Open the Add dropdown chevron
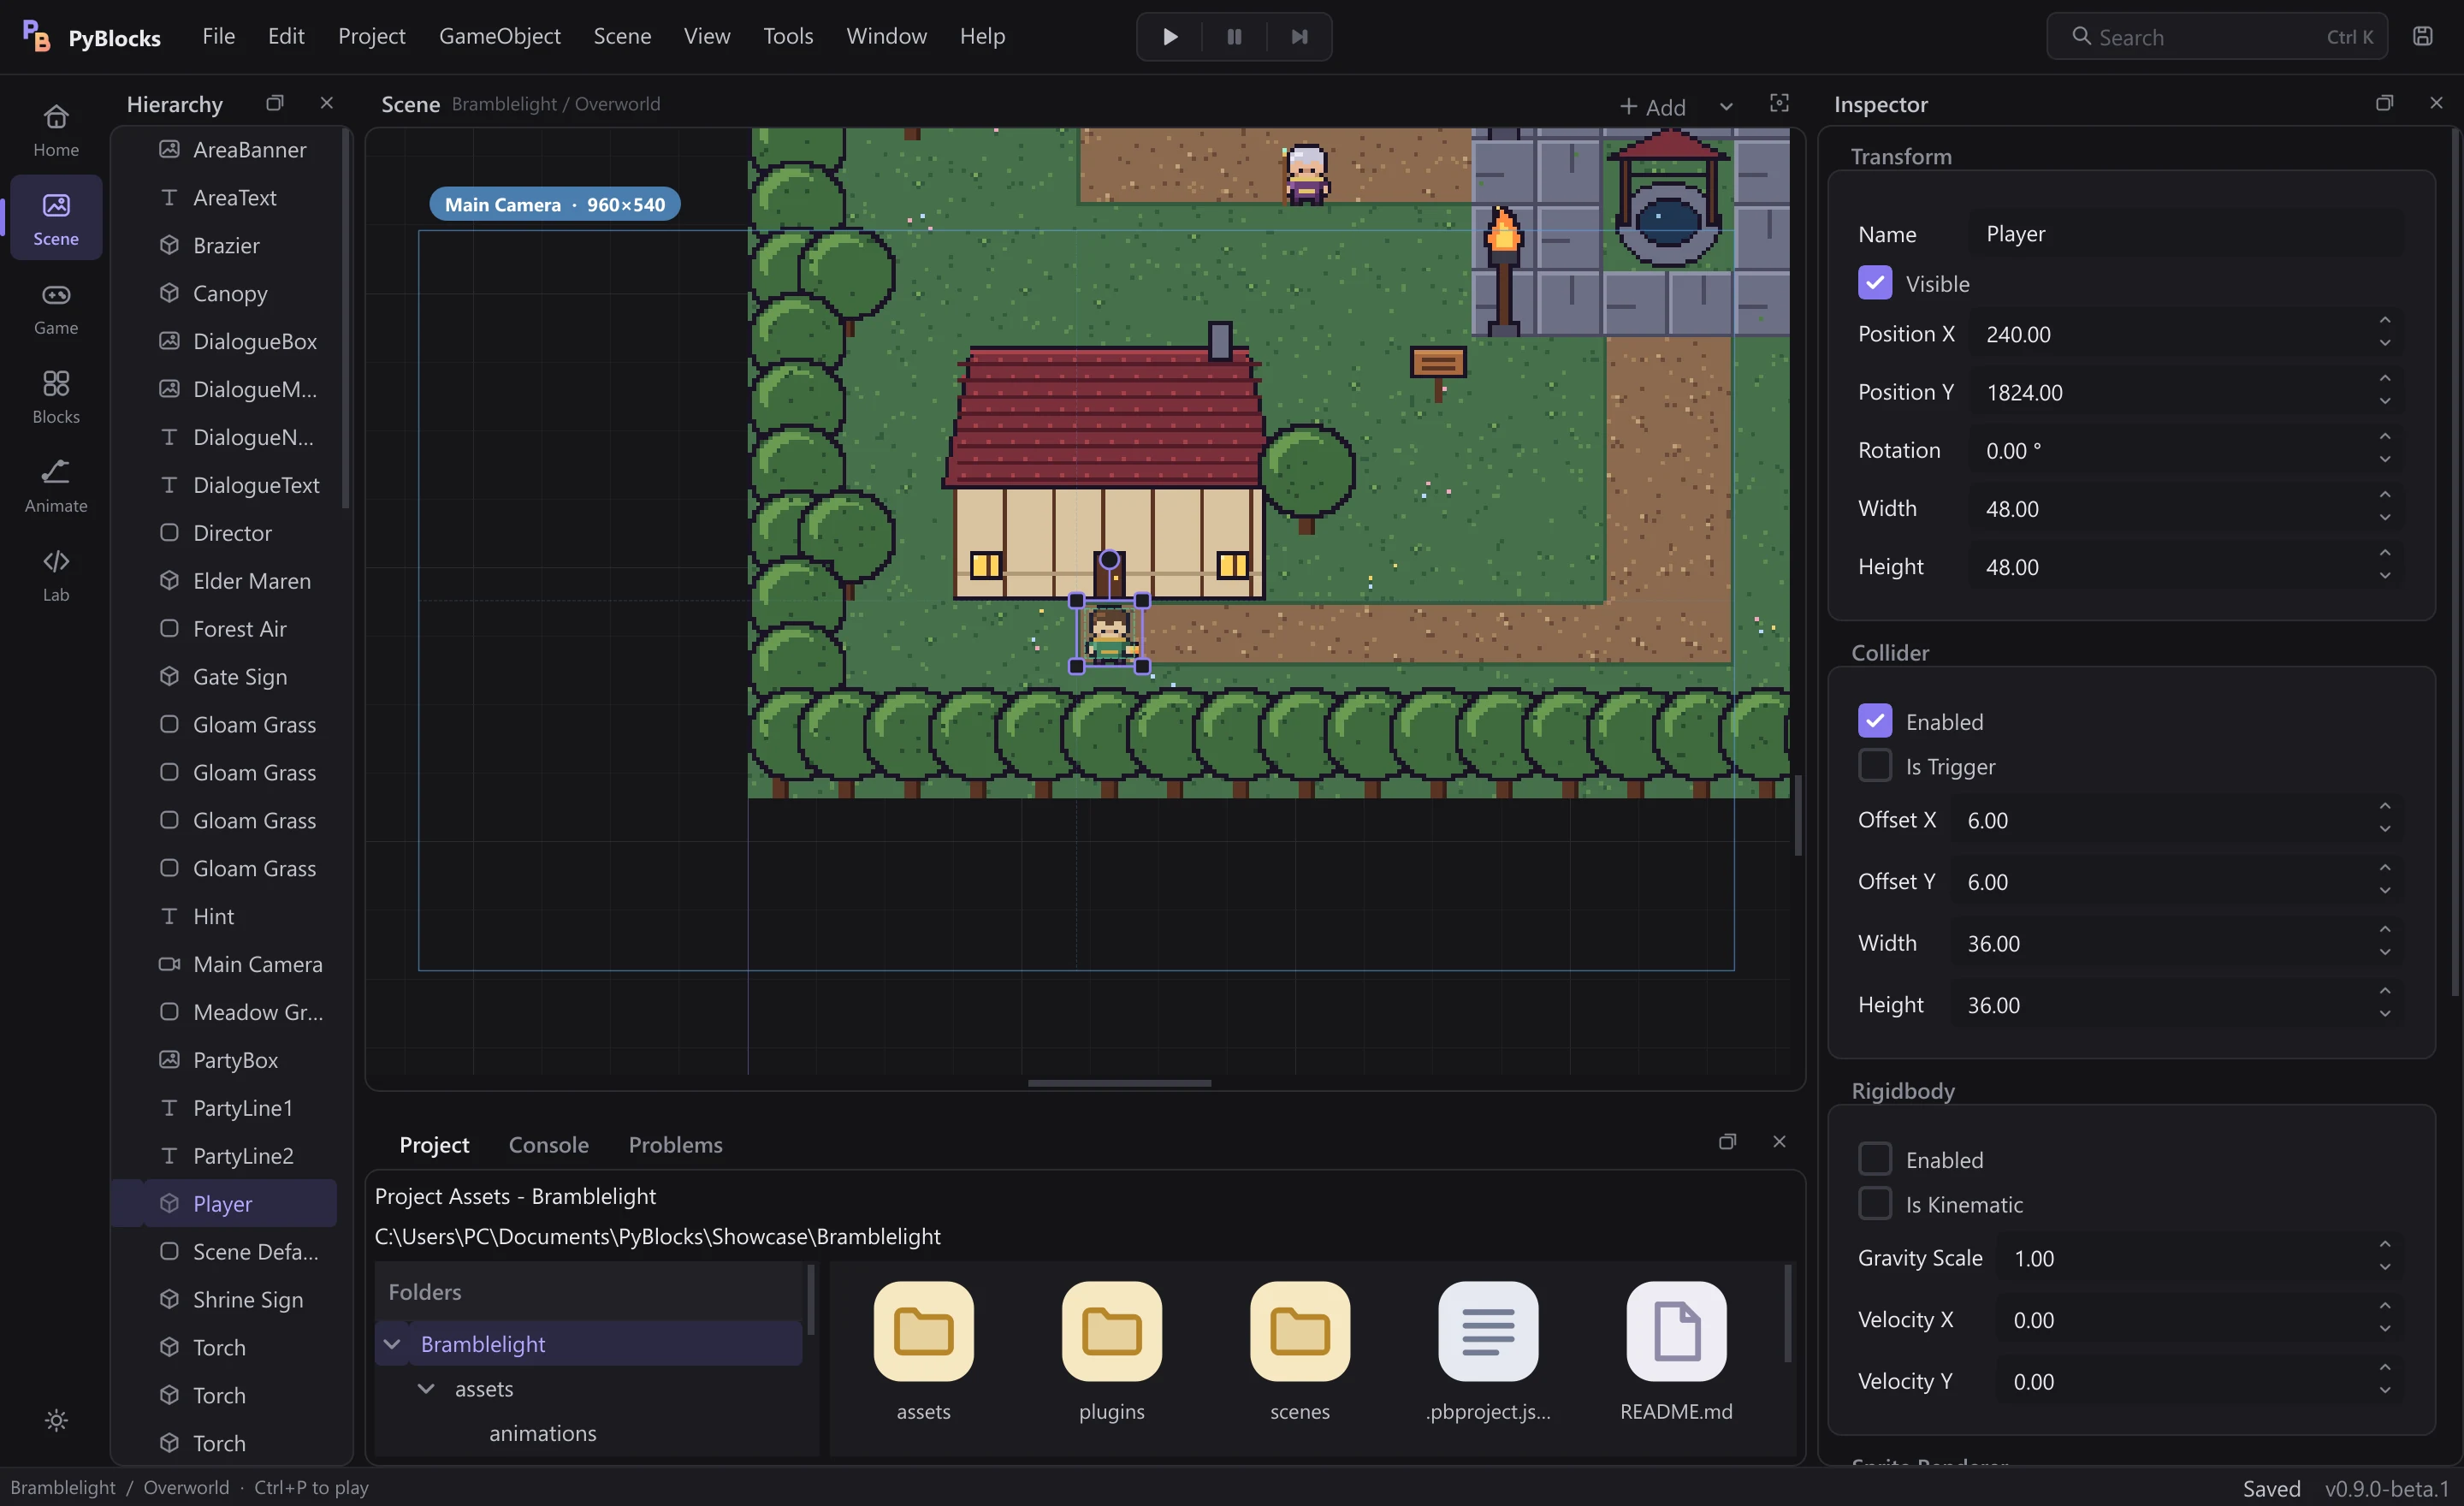This screenshot has width=2464, height=1506. pos(1726,106)
